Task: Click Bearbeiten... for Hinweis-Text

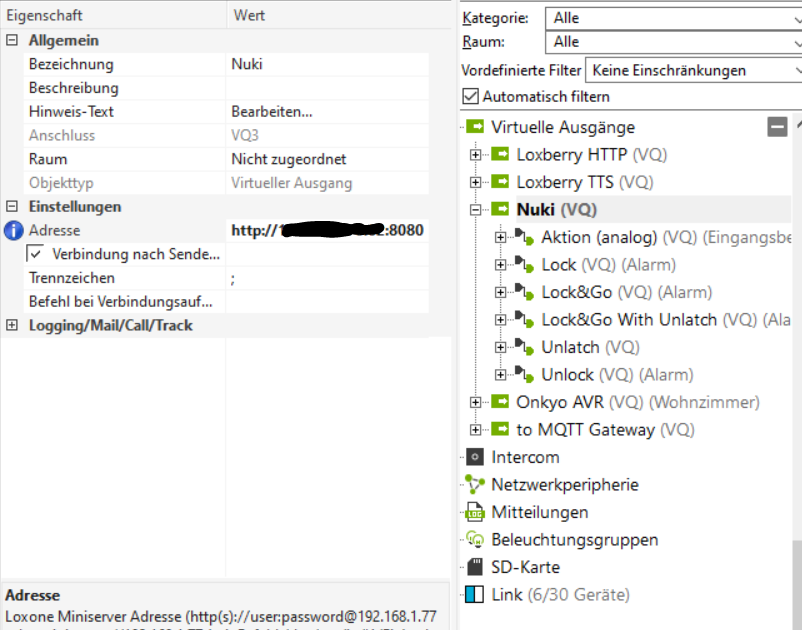Action: click(272, 112)
